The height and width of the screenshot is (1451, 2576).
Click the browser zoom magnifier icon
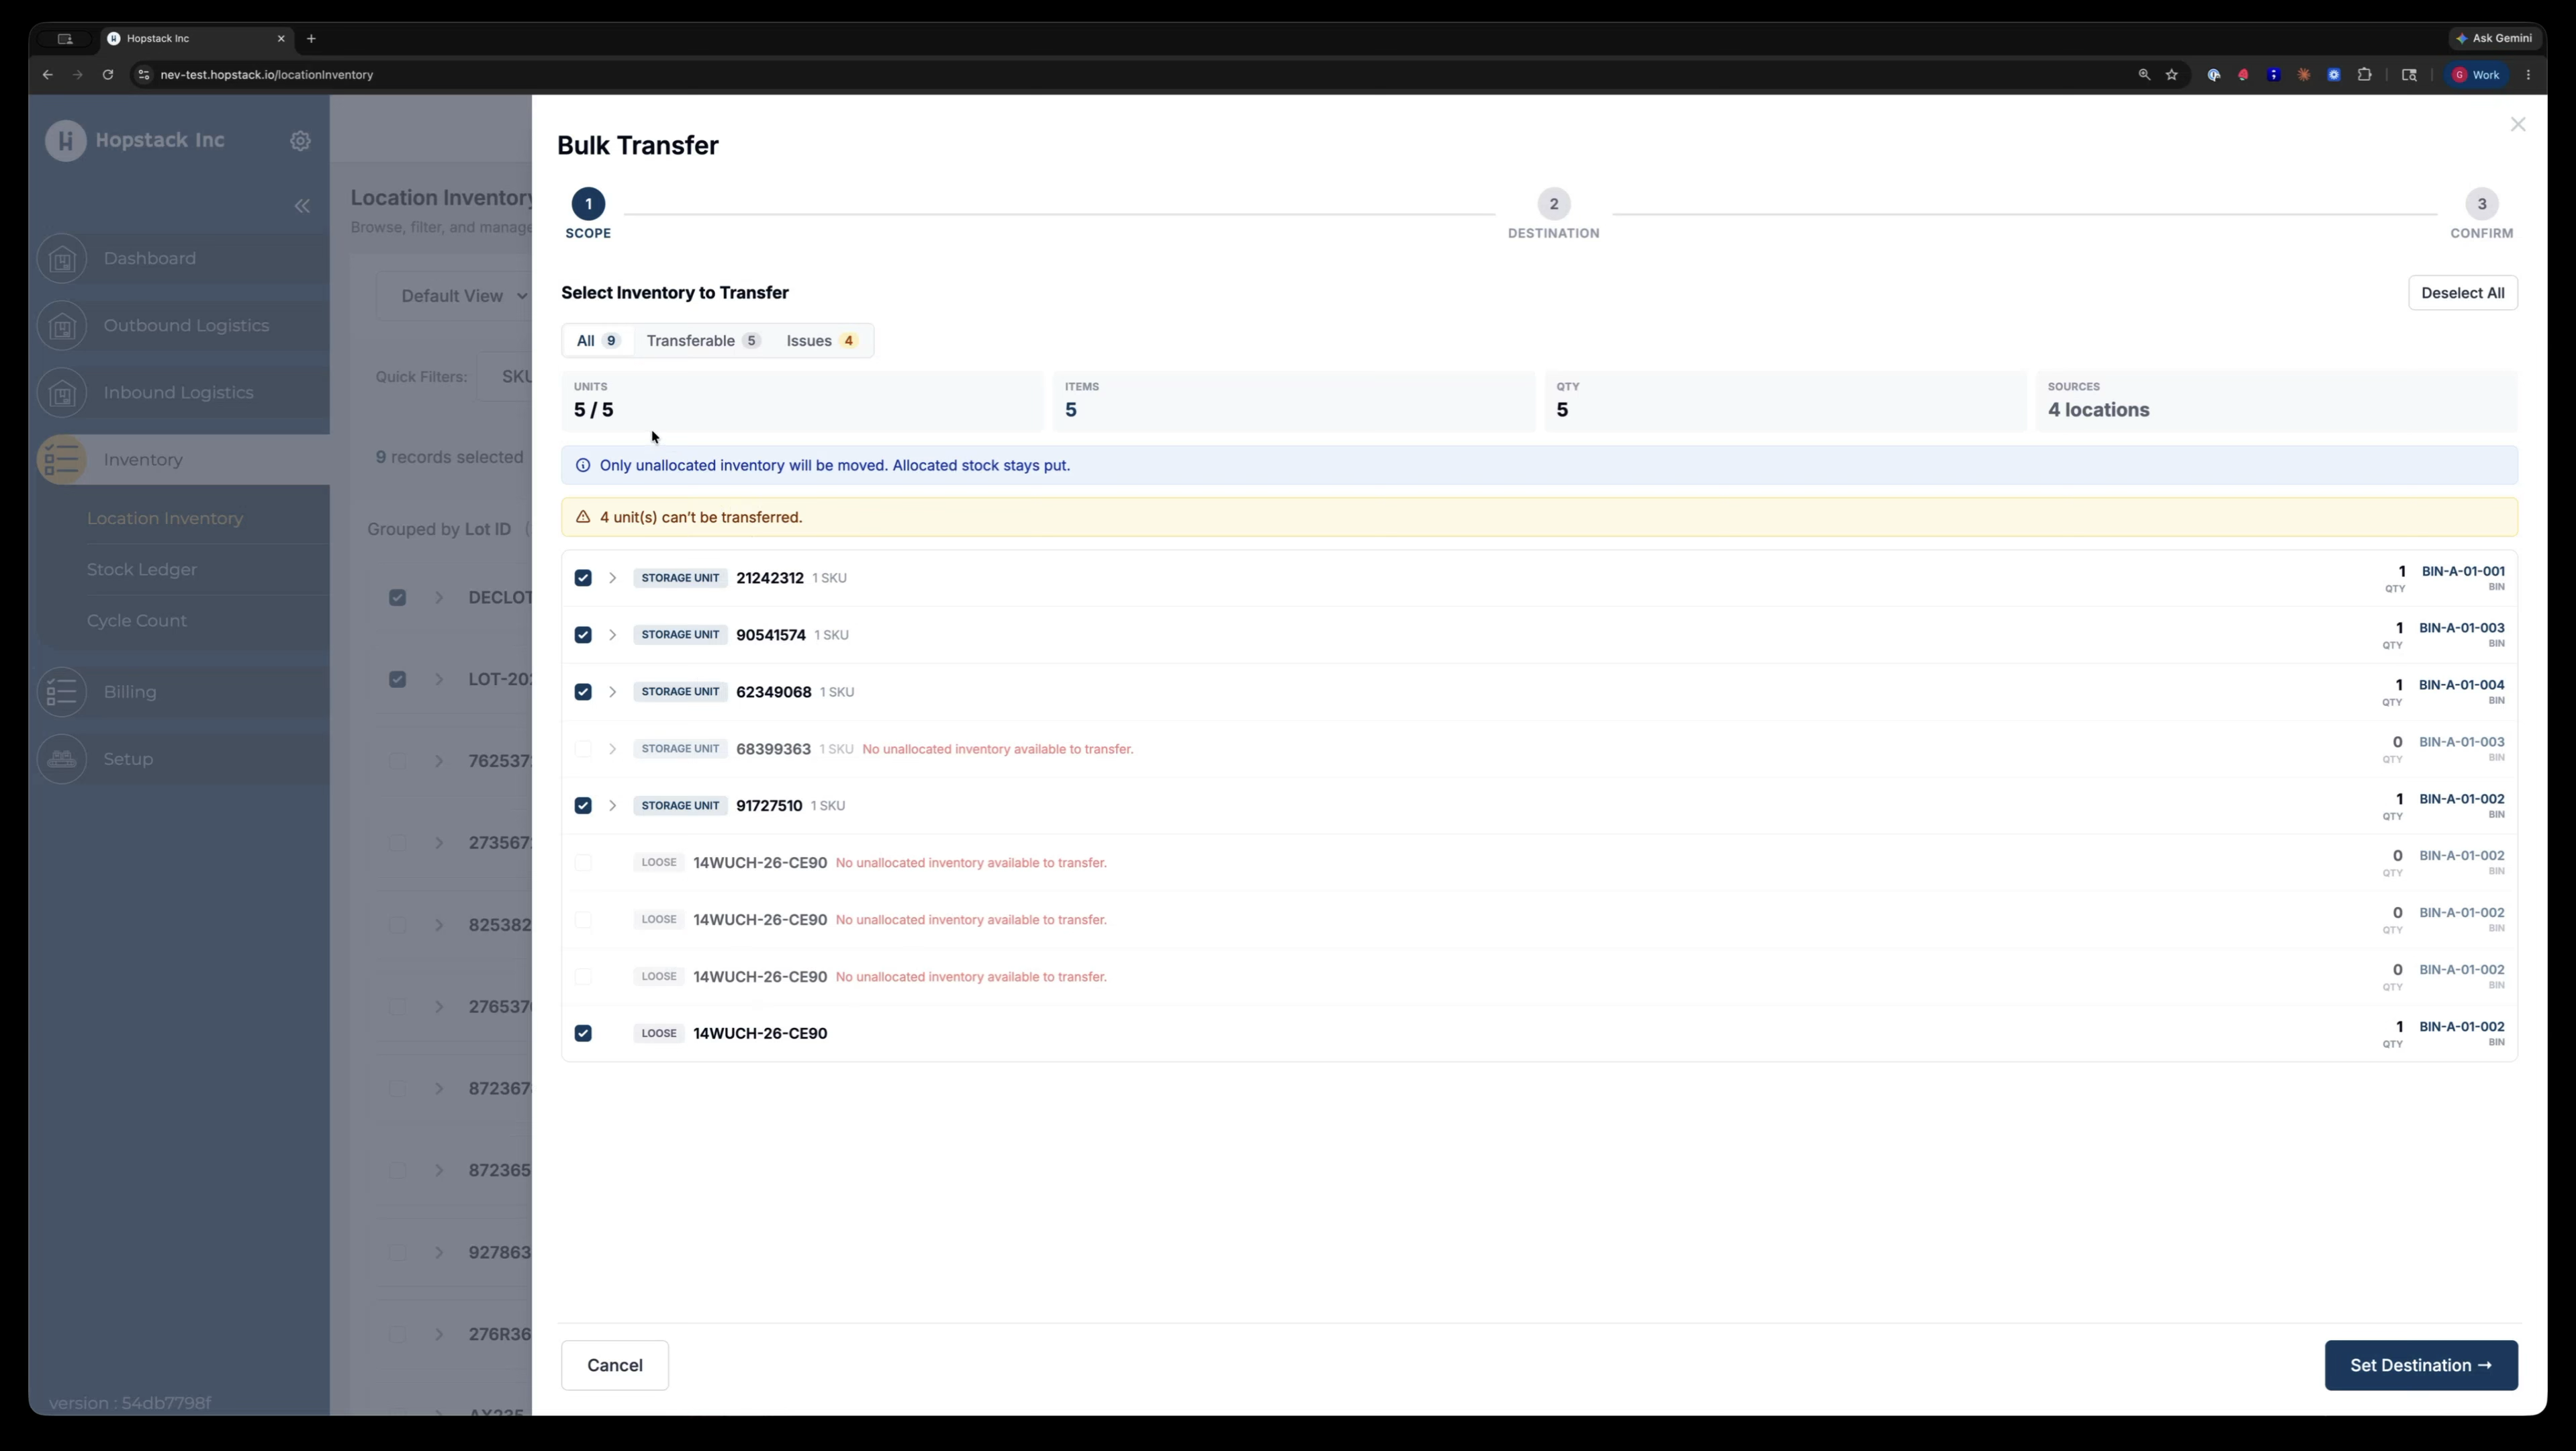[x=2144, y=75]
